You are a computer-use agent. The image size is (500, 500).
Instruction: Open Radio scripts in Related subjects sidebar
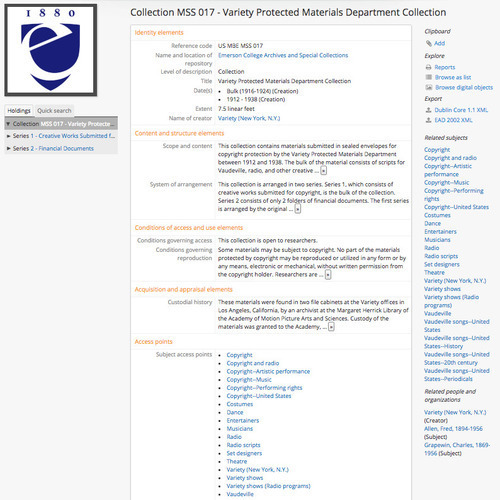(441, 256)
